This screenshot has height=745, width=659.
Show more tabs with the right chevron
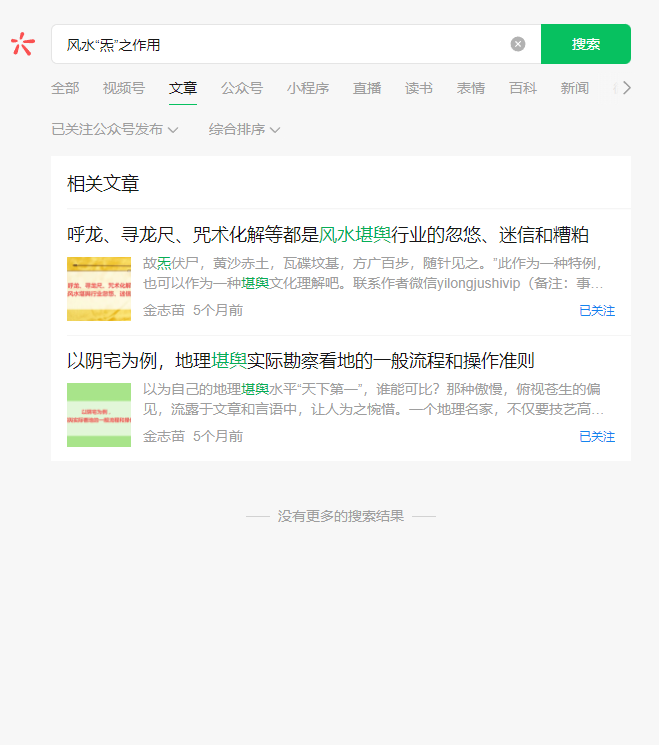pyautogui.click(x=627, y=88)
